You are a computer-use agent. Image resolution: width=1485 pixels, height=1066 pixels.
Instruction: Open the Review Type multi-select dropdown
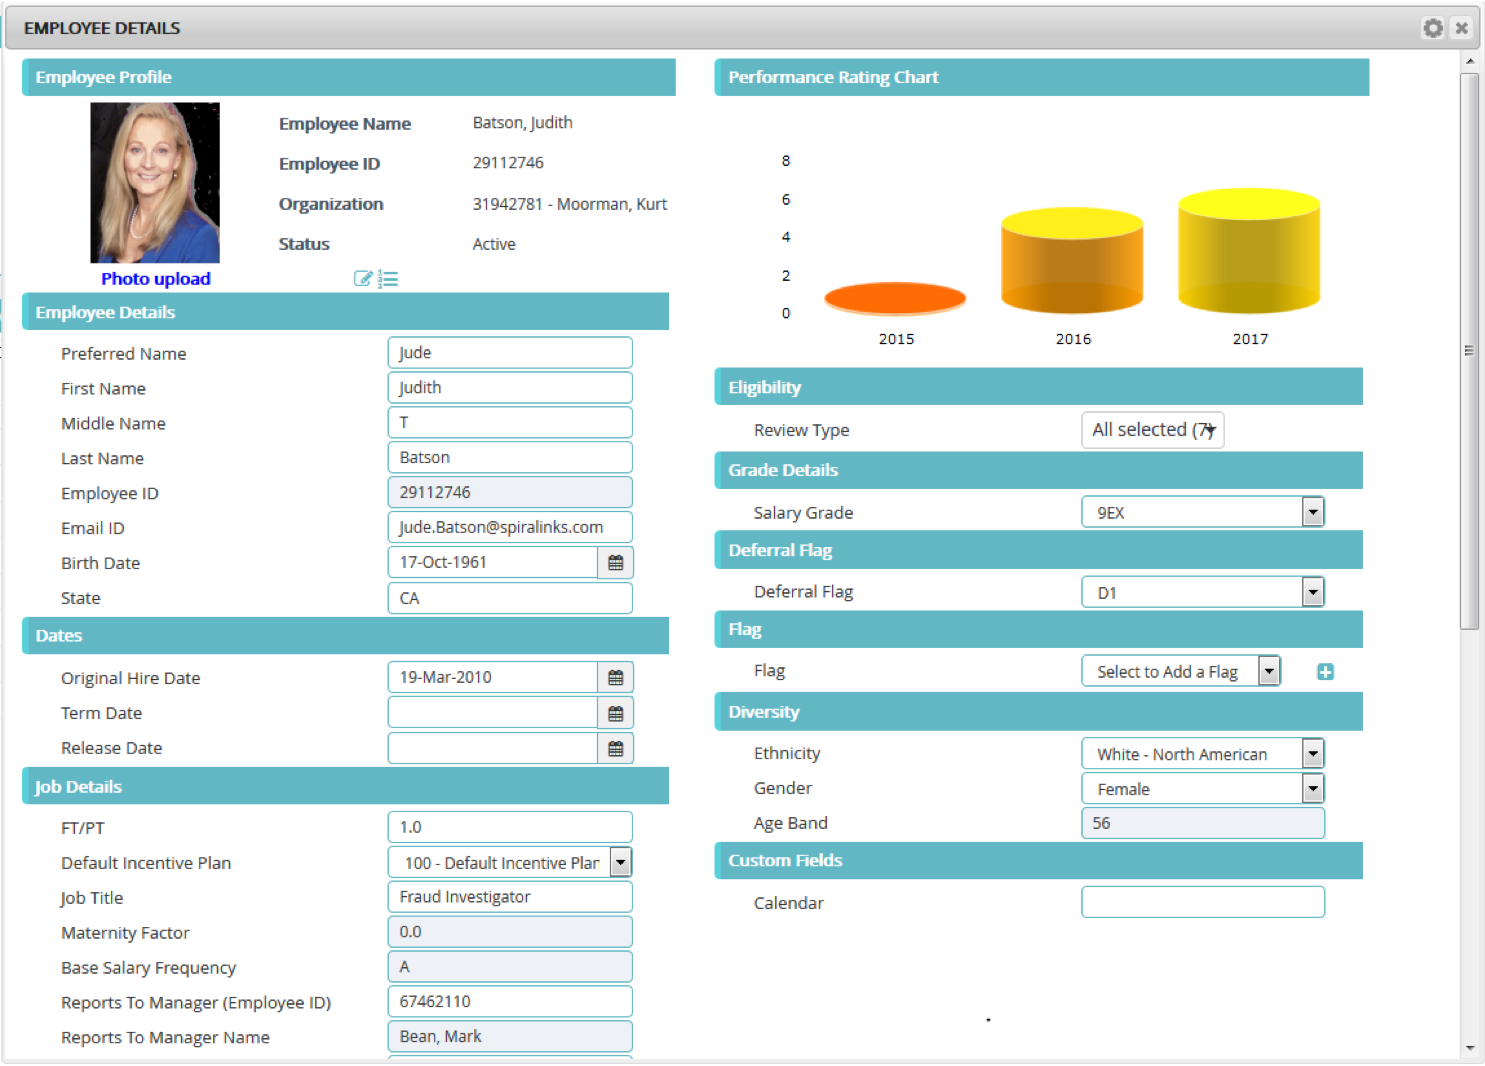click(x=1152, y=430)
